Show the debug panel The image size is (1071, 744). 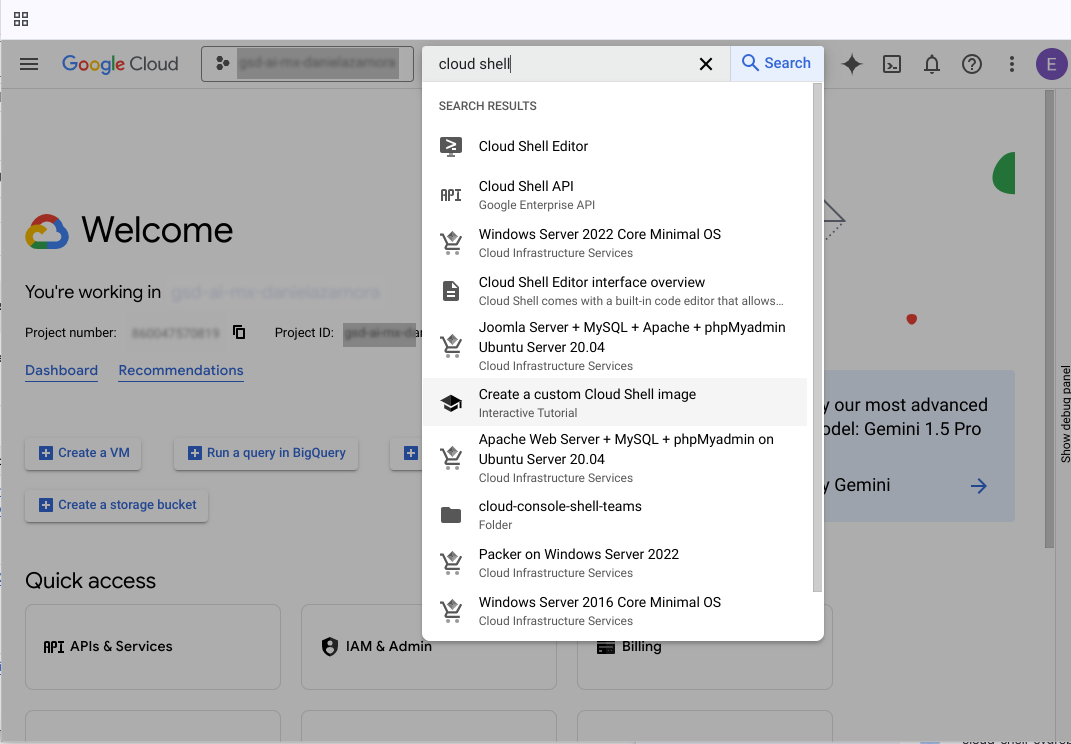click(x=1065, y=413)
